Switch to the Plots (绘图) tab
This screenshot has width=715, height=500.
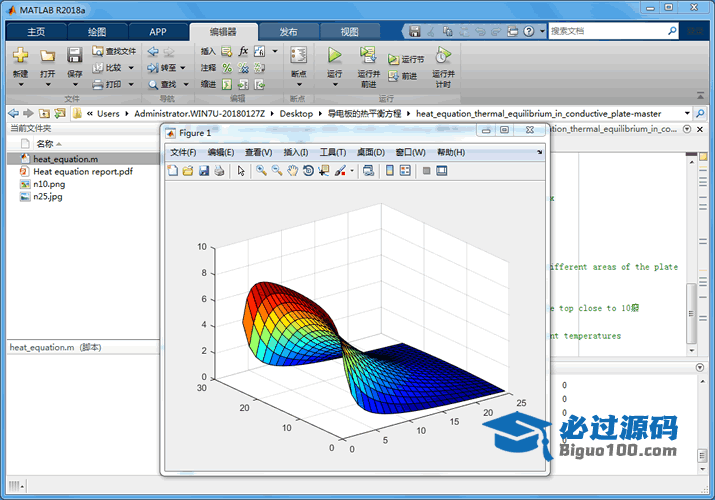click(97, 32)
